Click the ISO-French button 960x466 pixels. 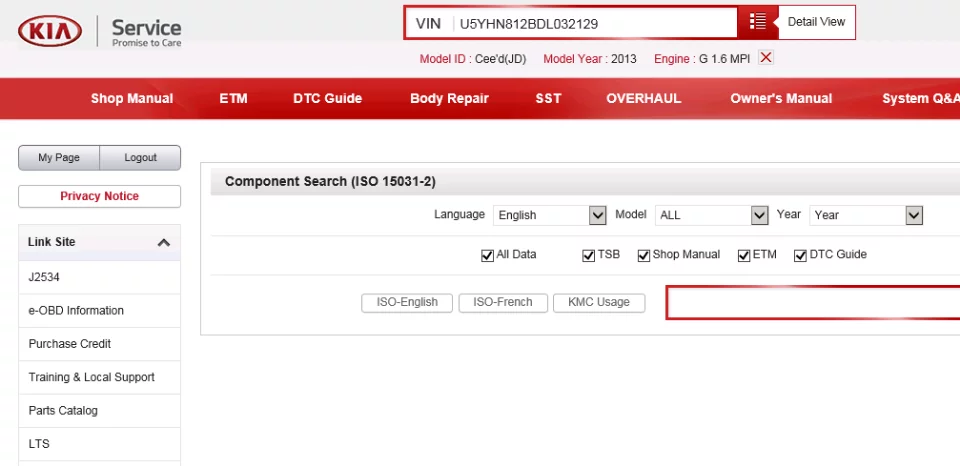pos(503,303)
